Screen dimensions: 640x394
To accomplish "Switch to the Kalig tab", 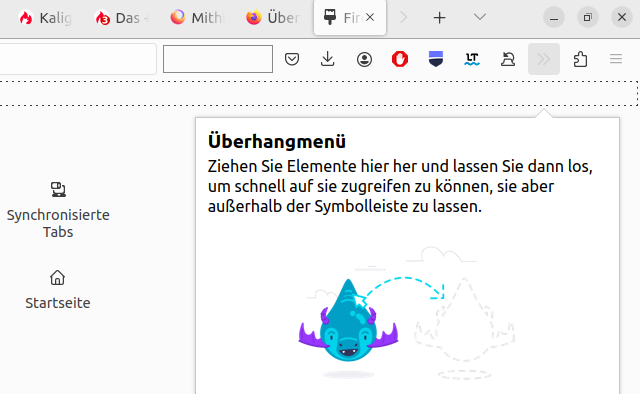I will [45, 18].
